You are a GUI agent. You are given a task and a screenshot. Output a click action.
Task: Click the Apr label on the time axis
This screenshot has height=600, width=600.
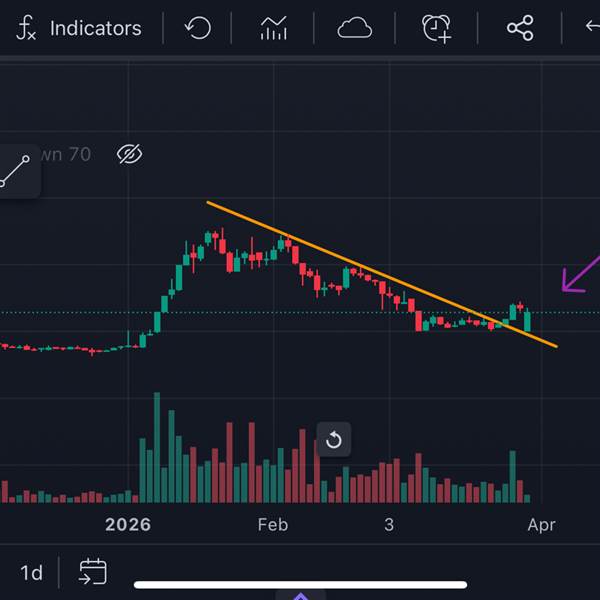pyautogui.click(x=541, y=525)
